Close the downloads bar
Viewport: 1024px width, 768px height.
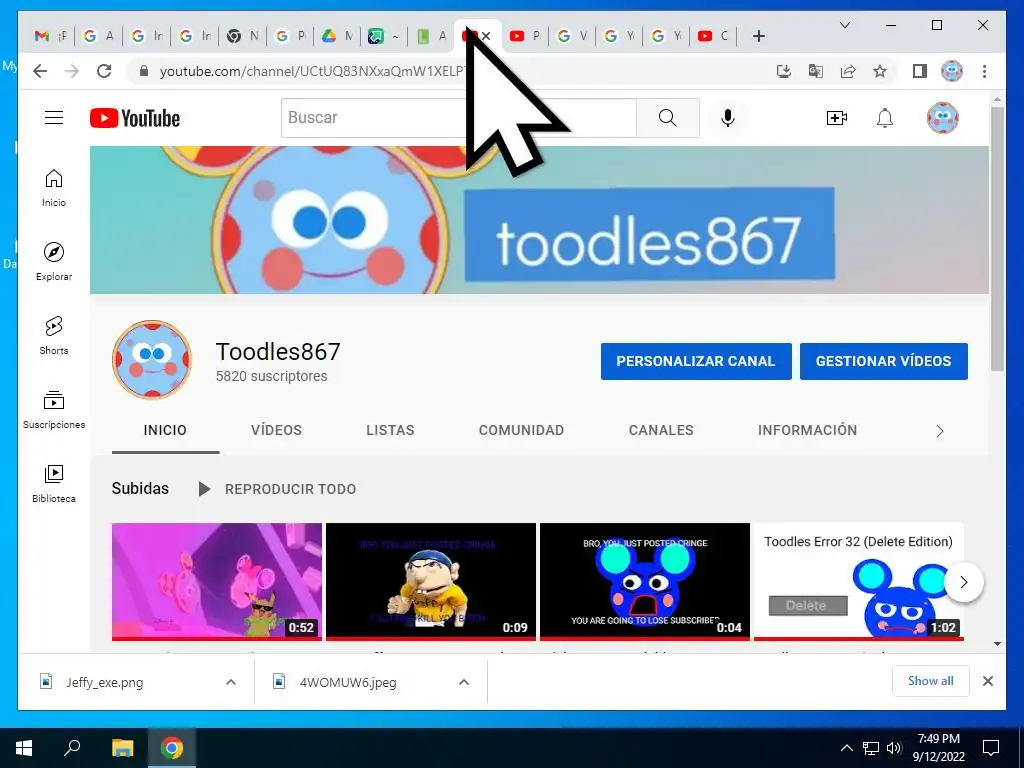click(988, 681)
